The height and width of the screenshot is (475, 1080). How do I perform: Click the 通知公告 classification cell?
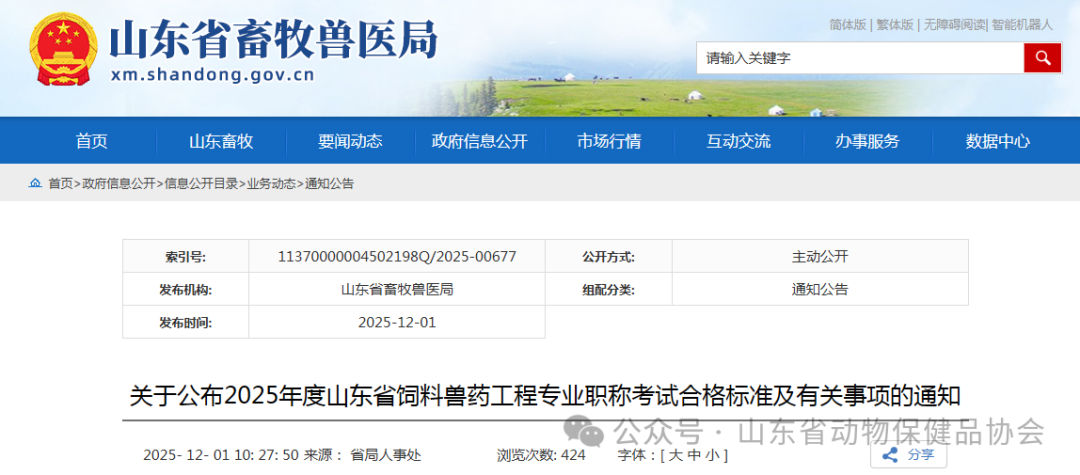click(820, 289)
